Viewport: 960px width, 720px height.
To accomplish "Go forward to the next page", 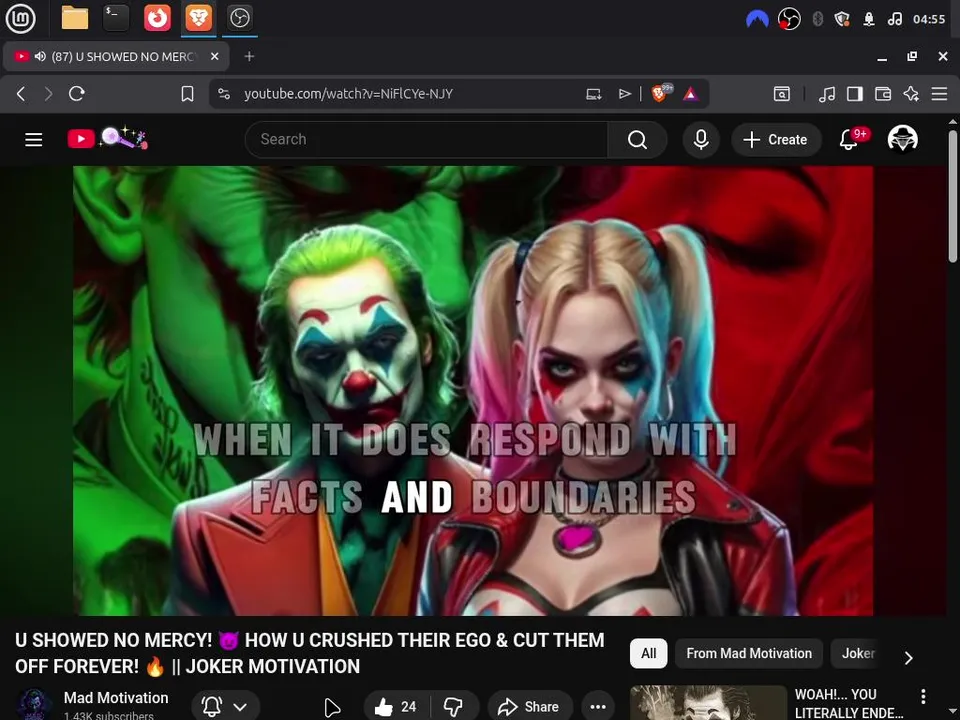I will click(x=48, y=94).
